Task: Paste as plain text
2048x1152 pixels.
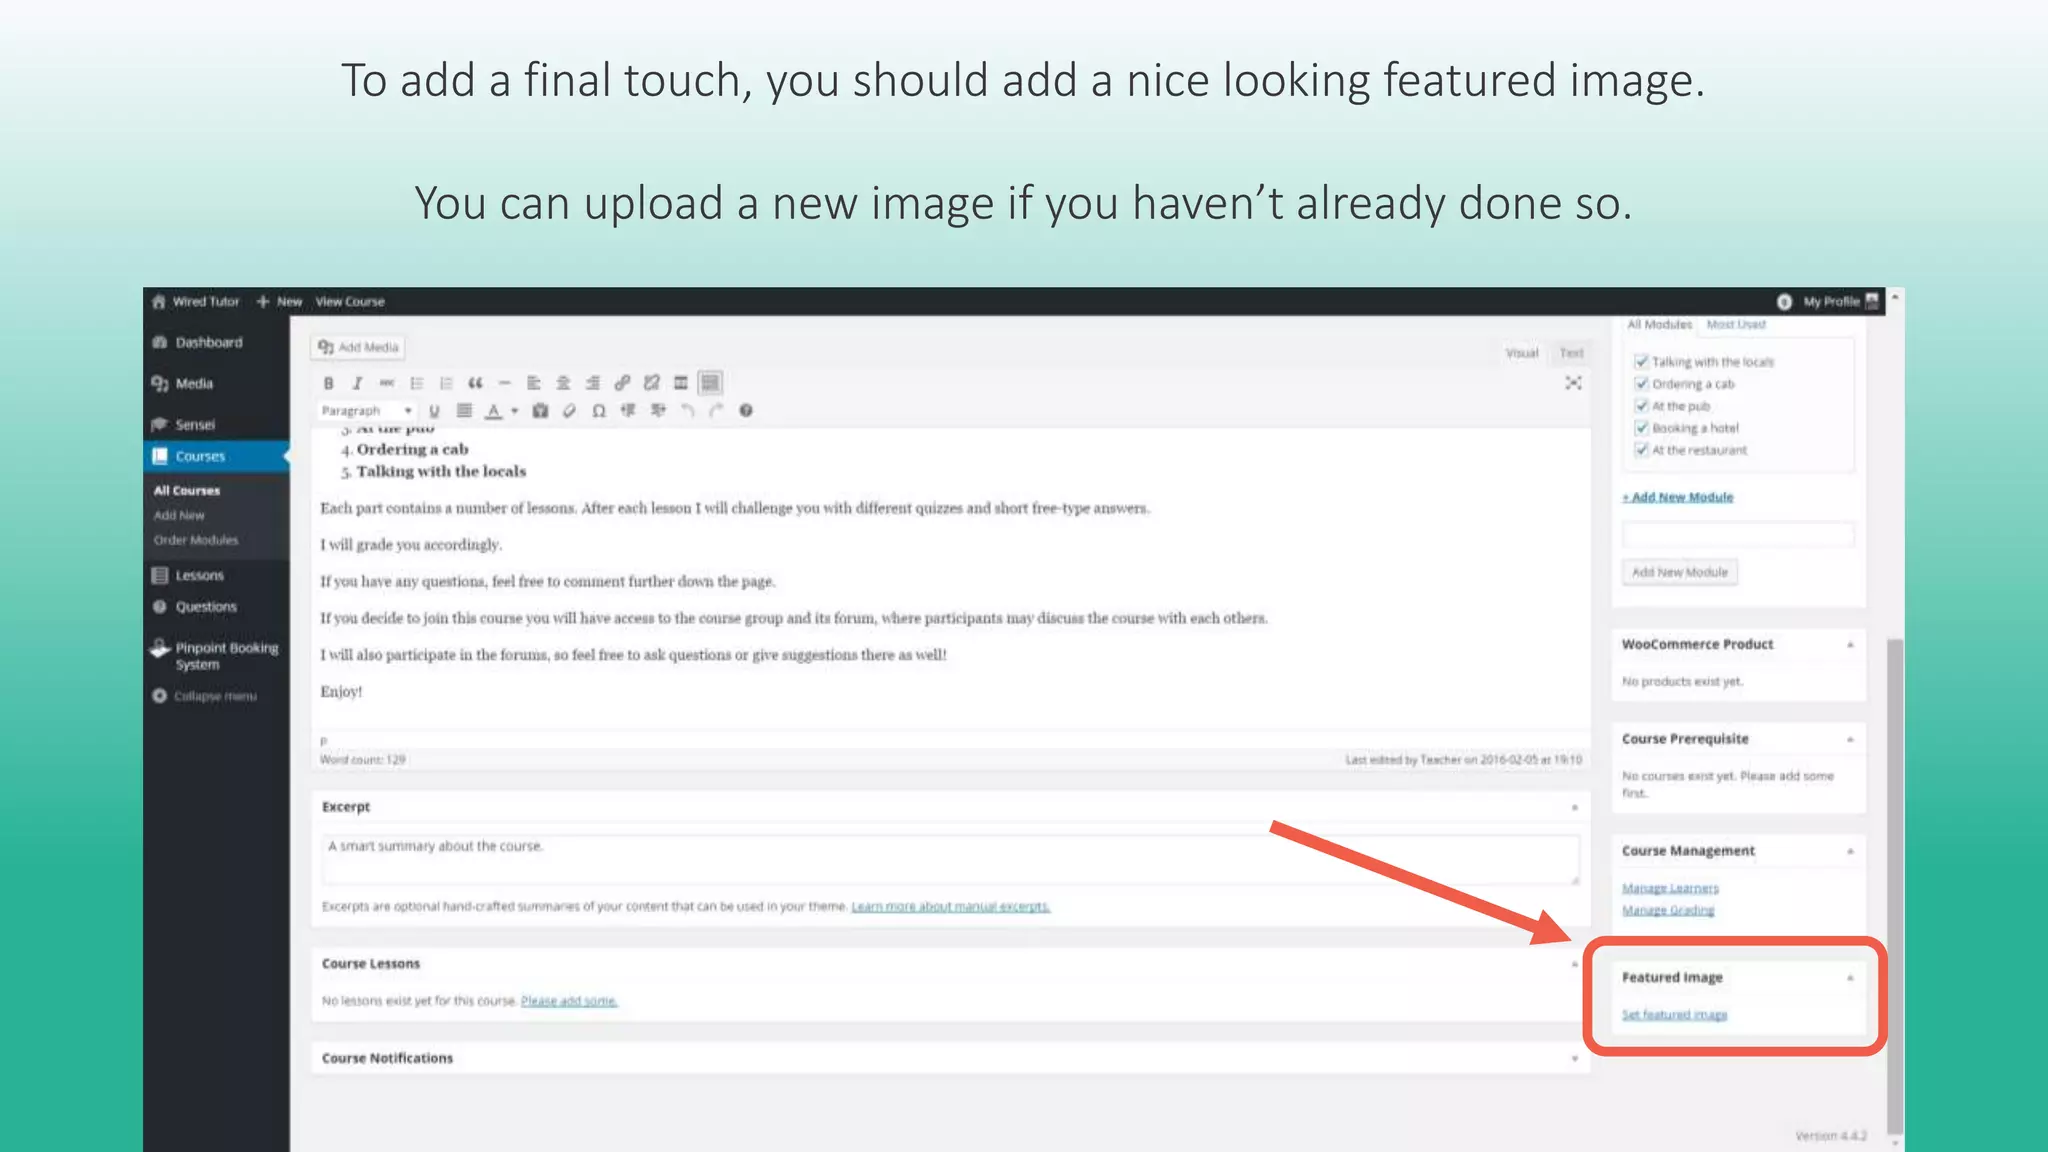Action: 540,411
